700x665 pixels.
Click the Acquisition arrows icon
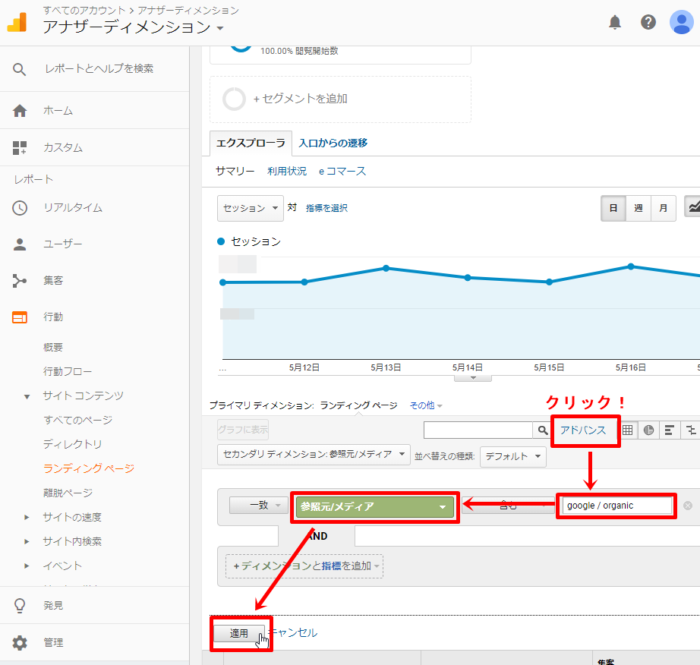[20, 281]
